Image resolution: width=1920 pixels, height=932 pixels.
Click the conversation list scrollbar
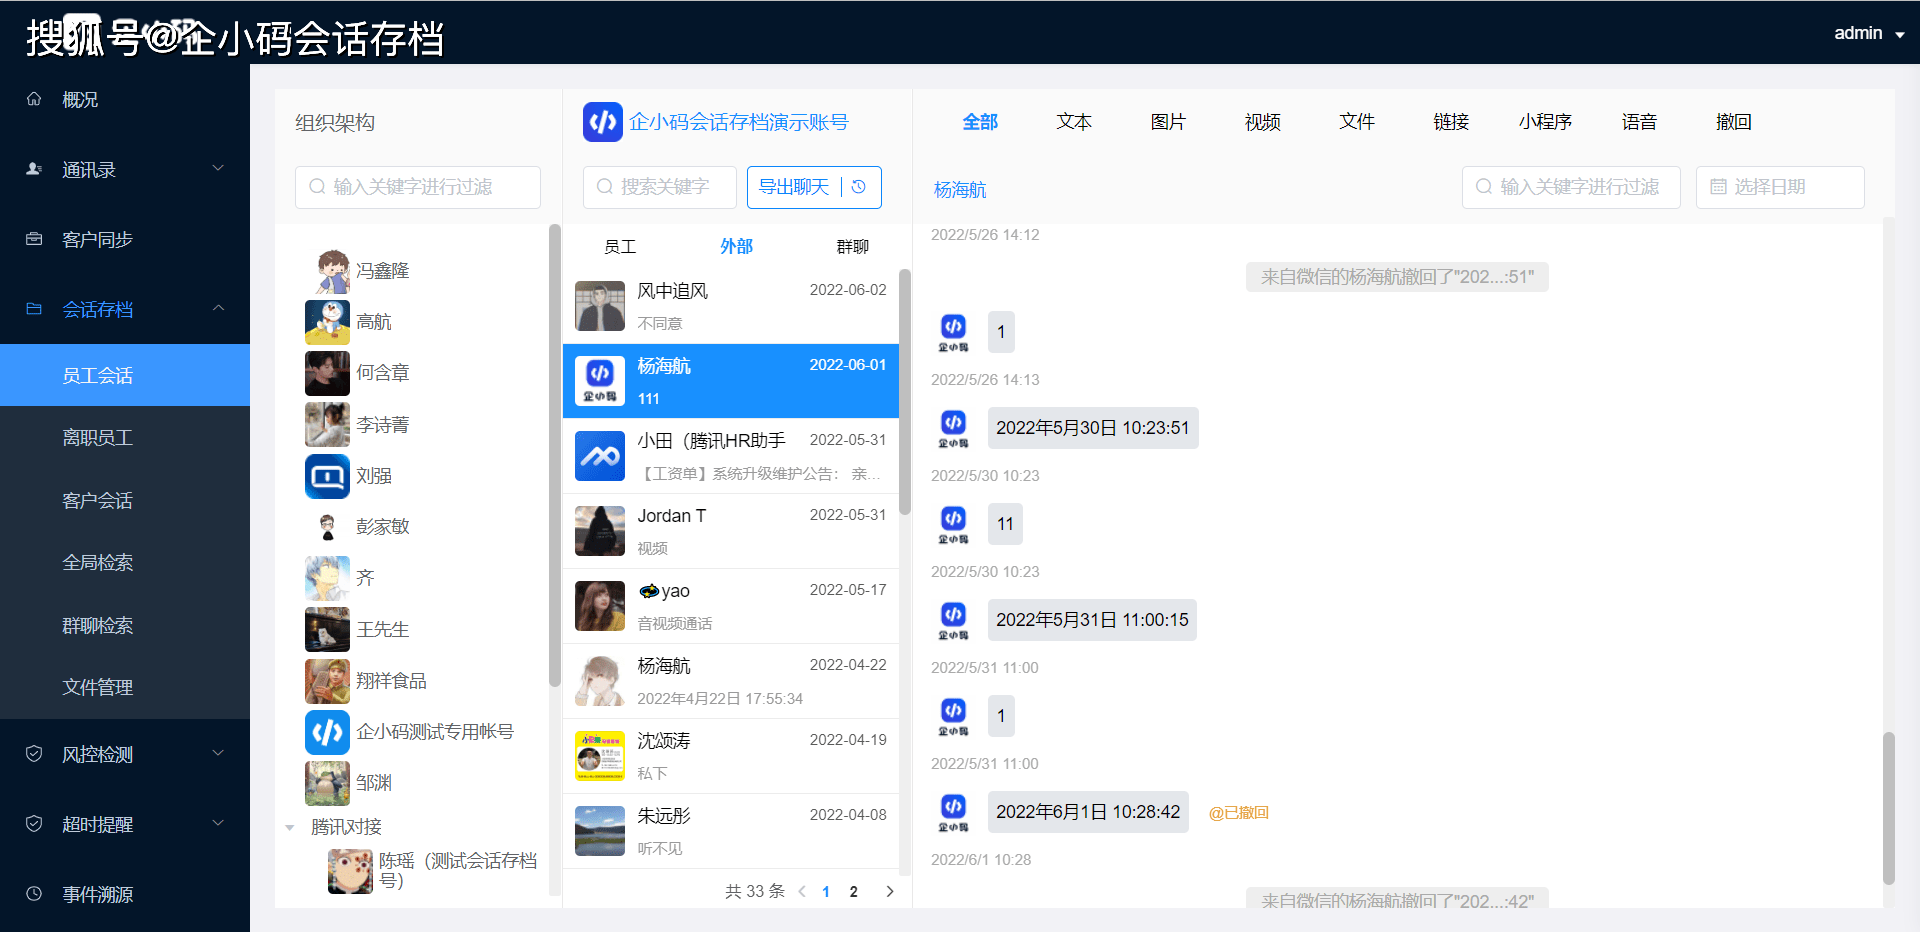904,392
